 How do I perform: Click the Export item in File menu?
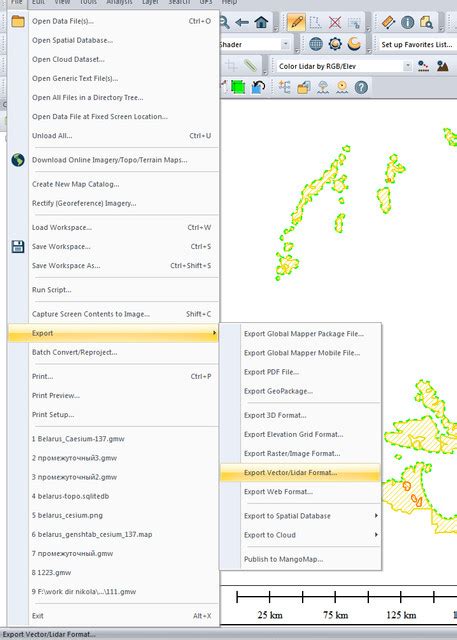coord(113,333)
